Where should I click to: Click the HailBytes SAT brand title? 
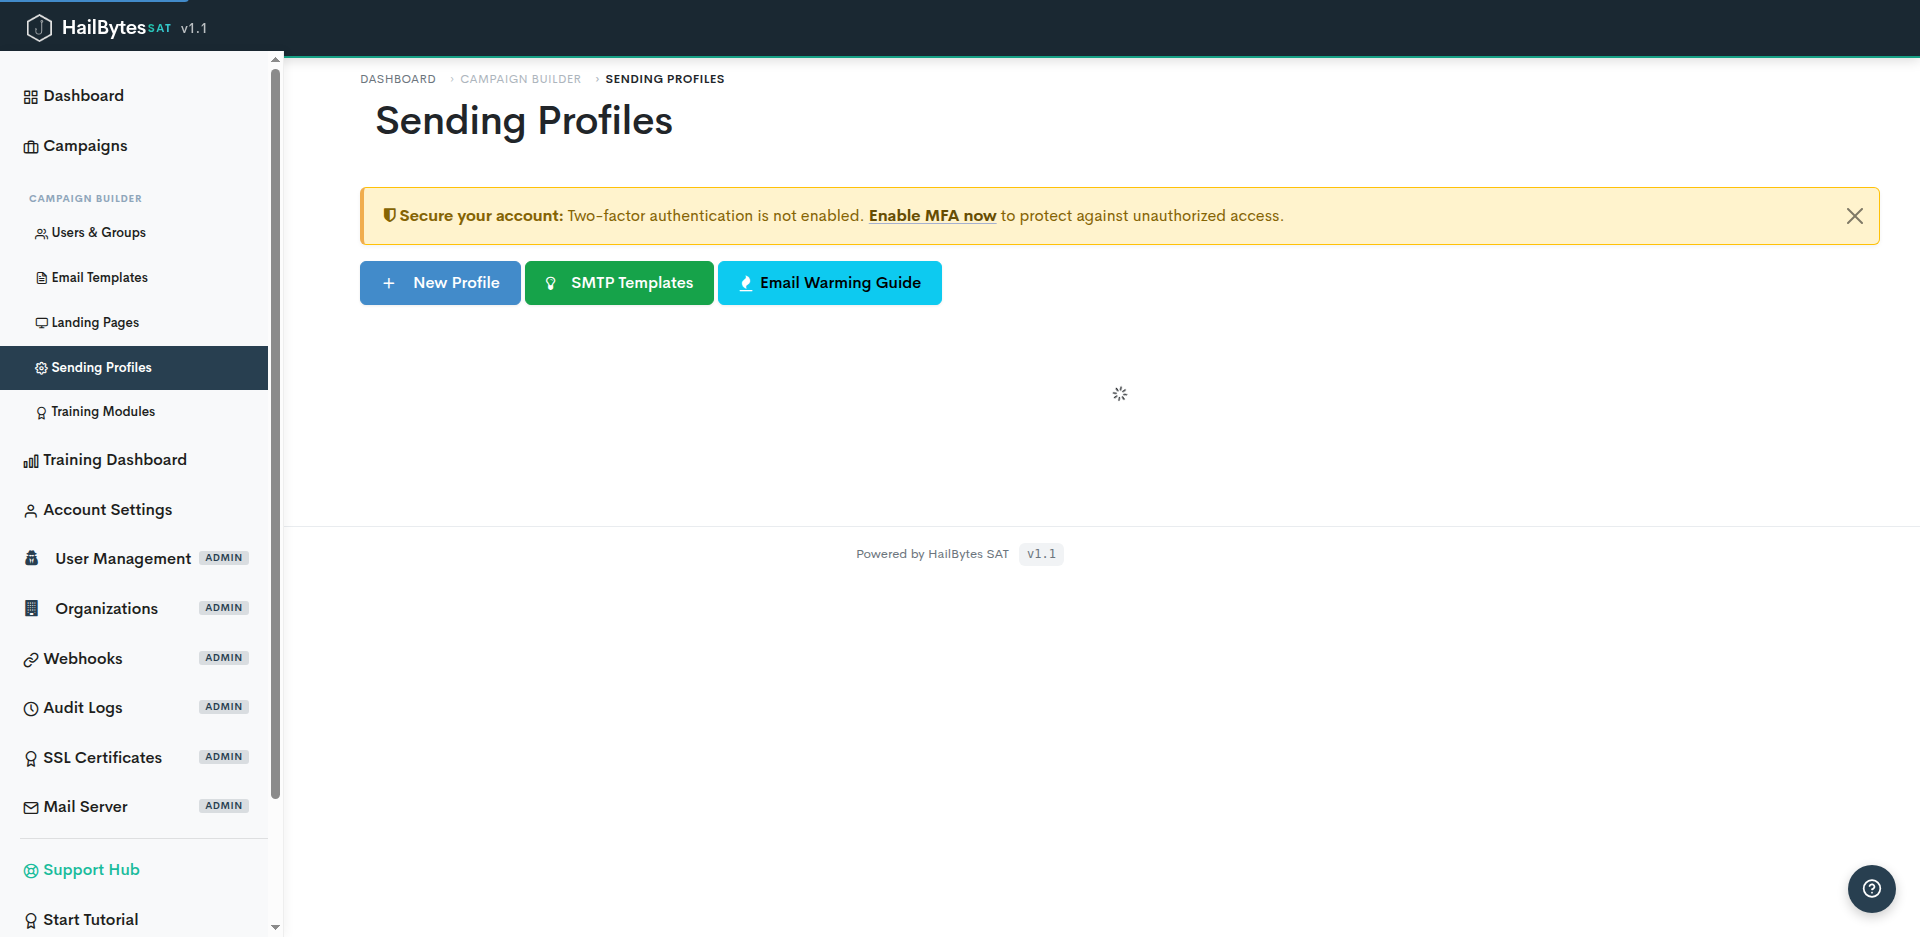(116, 28)
